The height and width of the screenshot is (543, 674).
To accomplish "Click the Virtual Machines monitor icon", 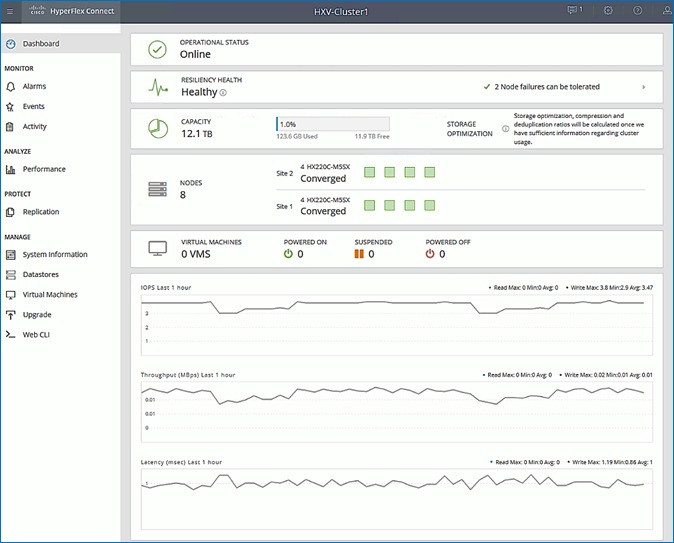I will click(x=157, y=248).
